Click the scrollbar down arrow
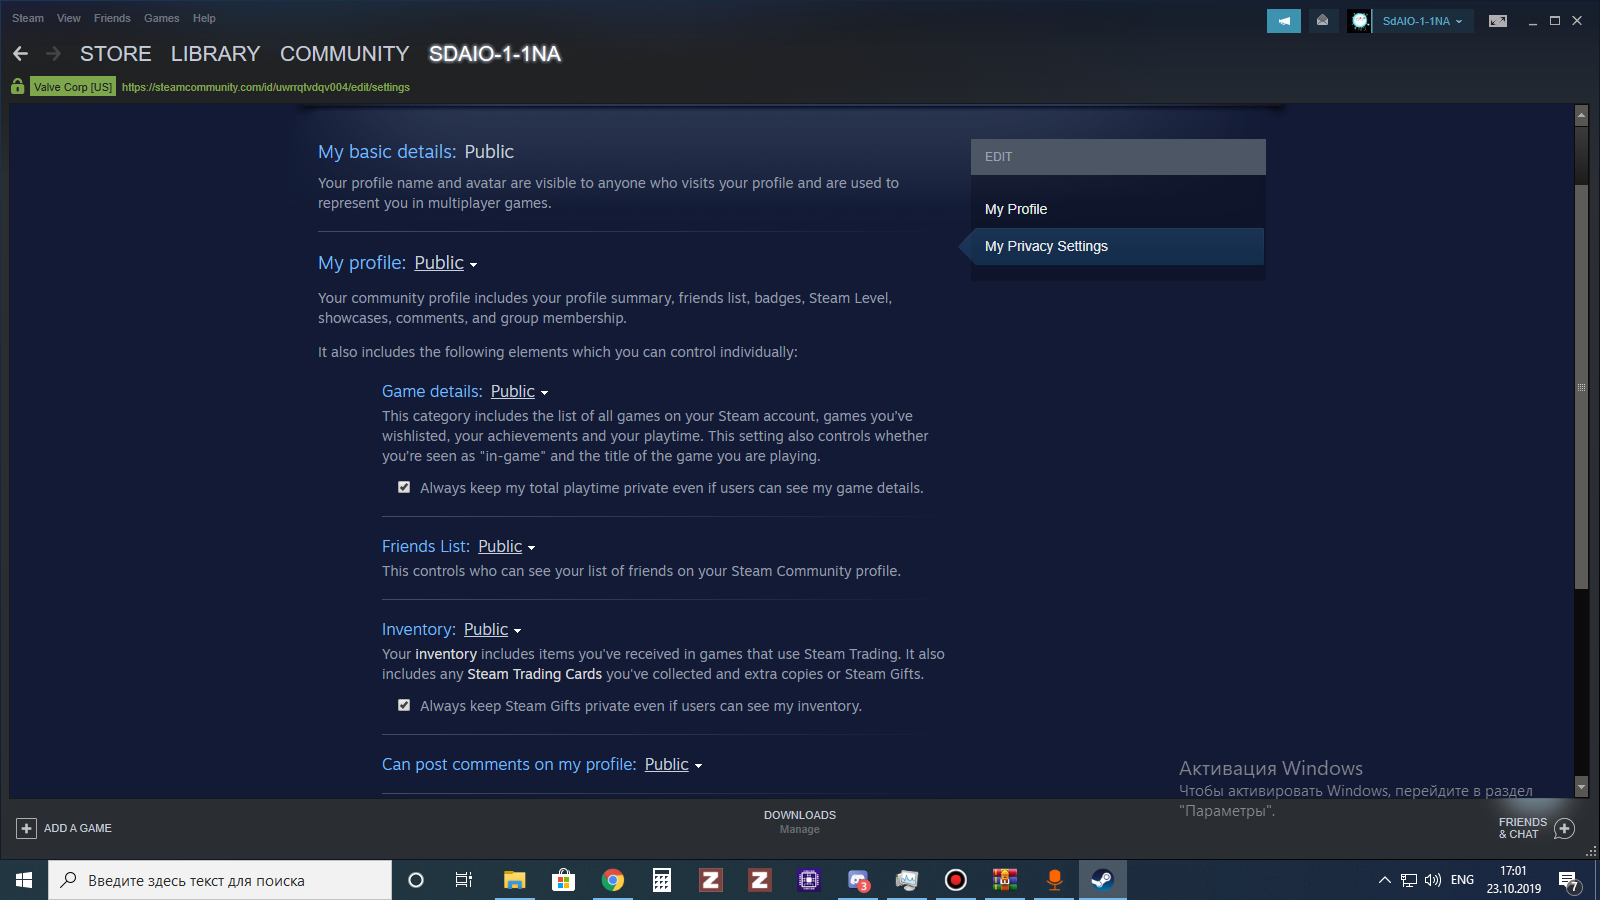This screenshot has height=900, width=1600. tap(1581, 787)
